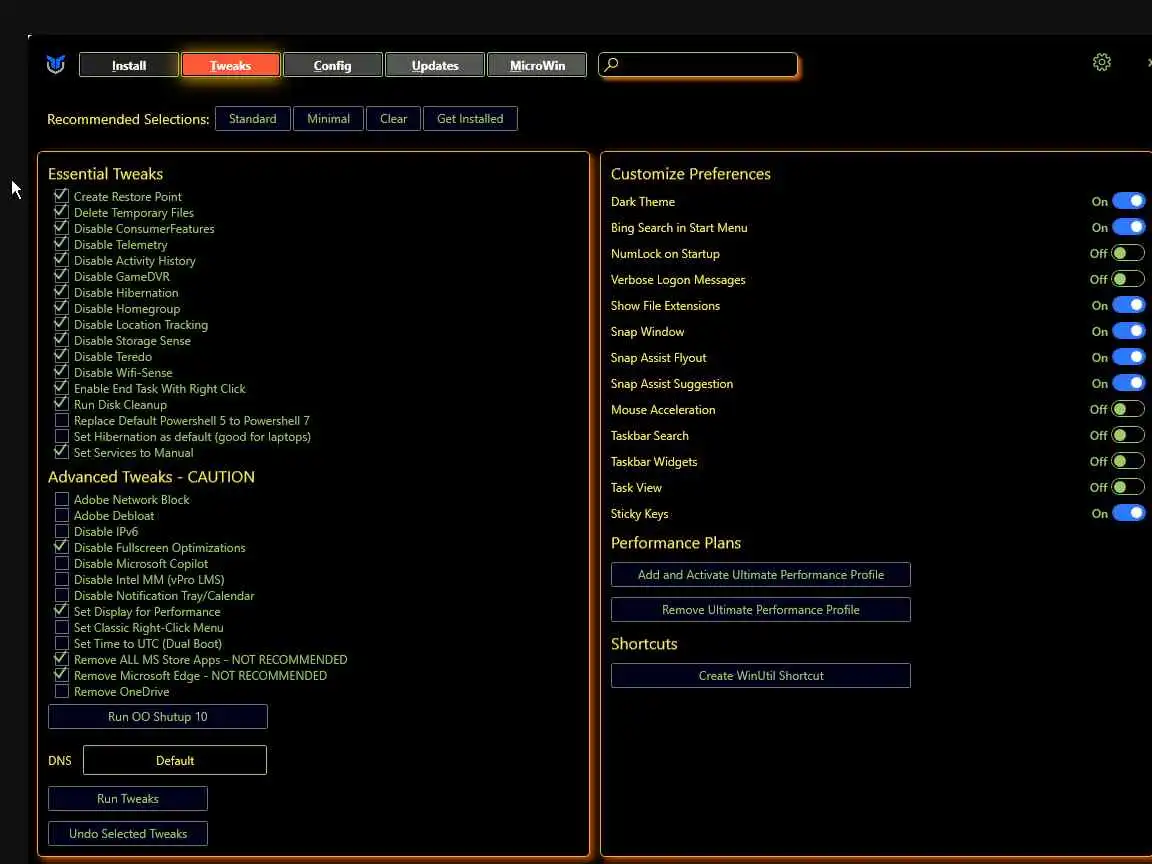Focus the search input field
The image size is (1152, 864).
[698, 65]
